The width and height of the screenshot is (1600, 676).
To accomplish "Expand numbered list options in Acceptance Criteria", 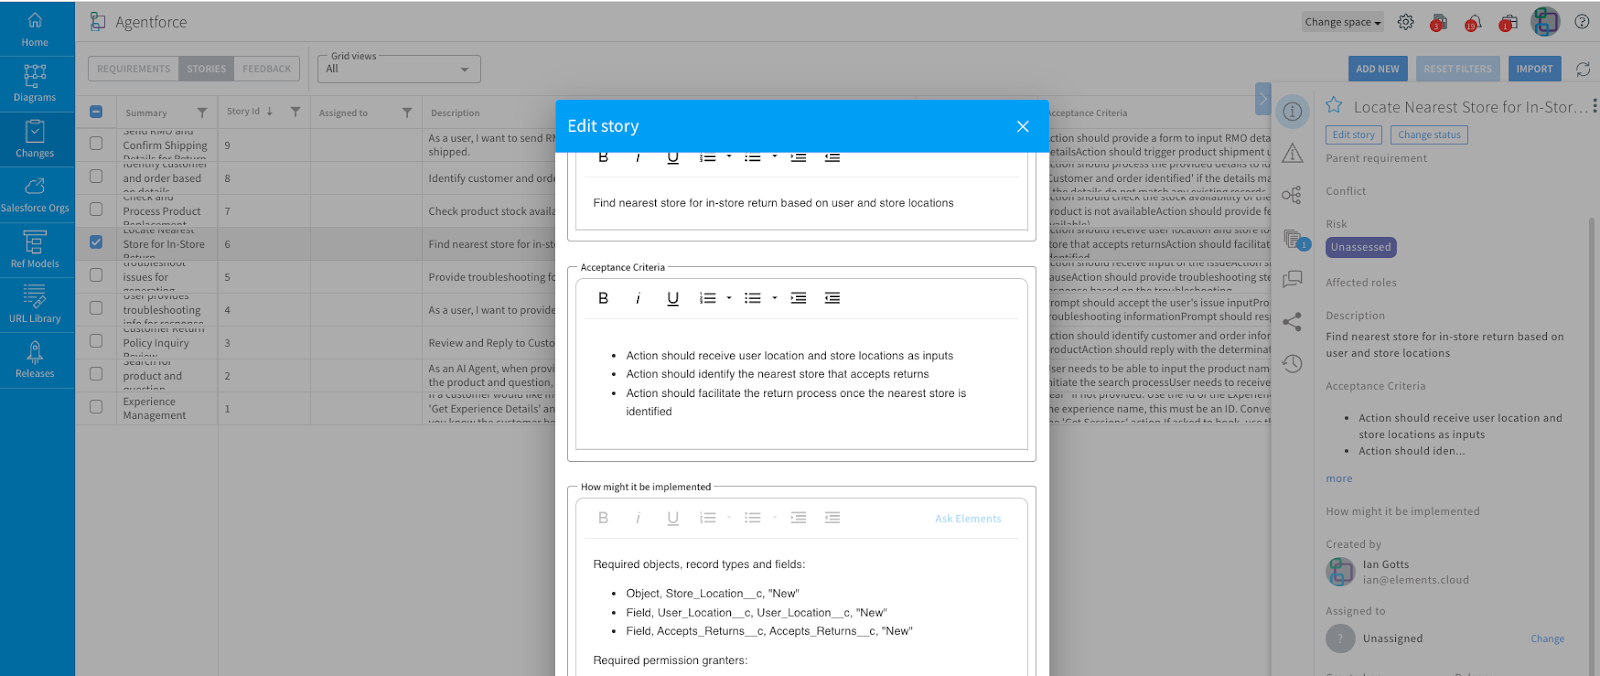I will tap(729, 298).
